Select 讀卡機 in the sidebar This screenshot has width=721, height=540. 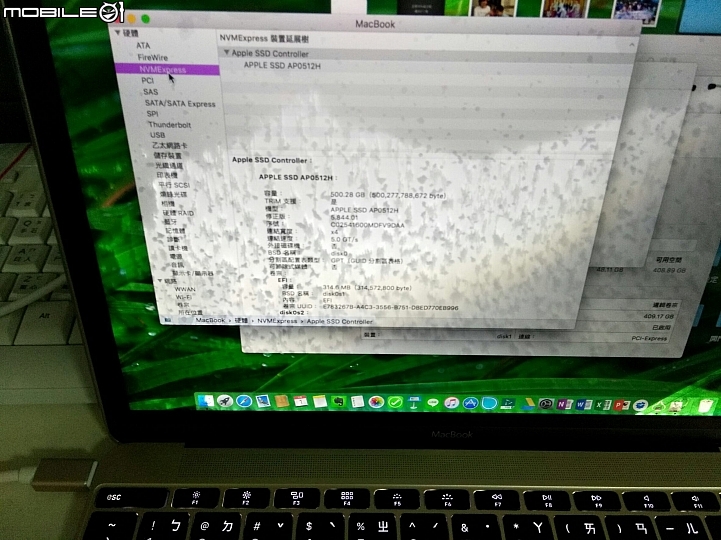tap(177, 248)
